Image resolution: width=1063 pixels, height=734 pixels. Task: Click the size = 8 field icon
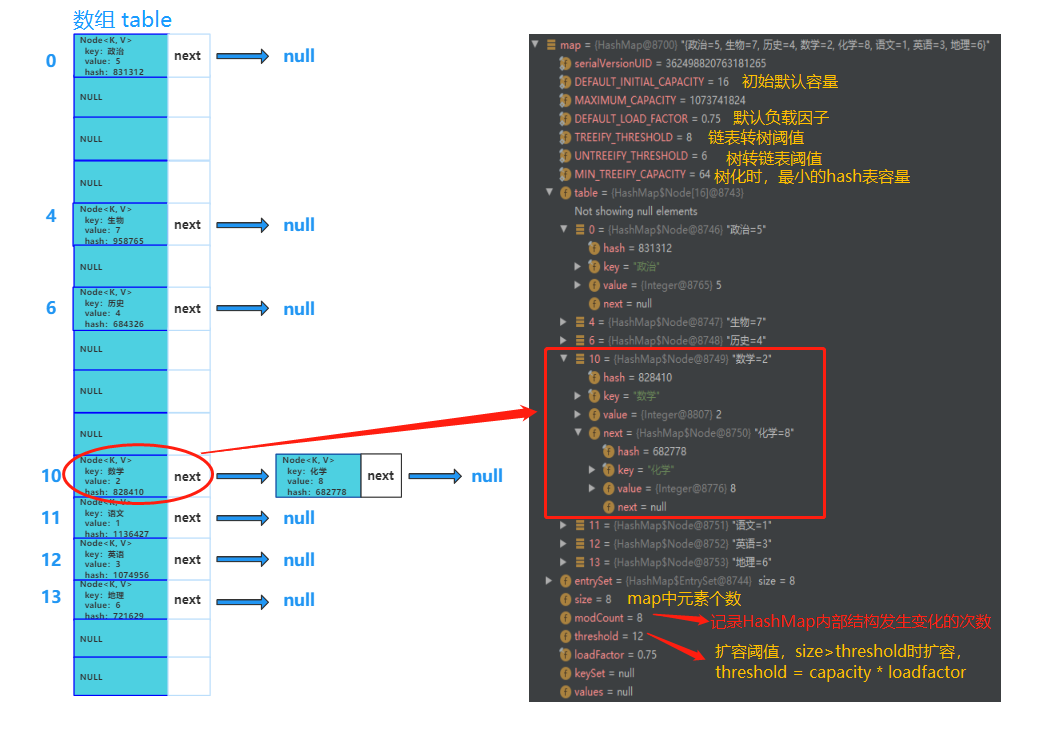coord(565,599)
